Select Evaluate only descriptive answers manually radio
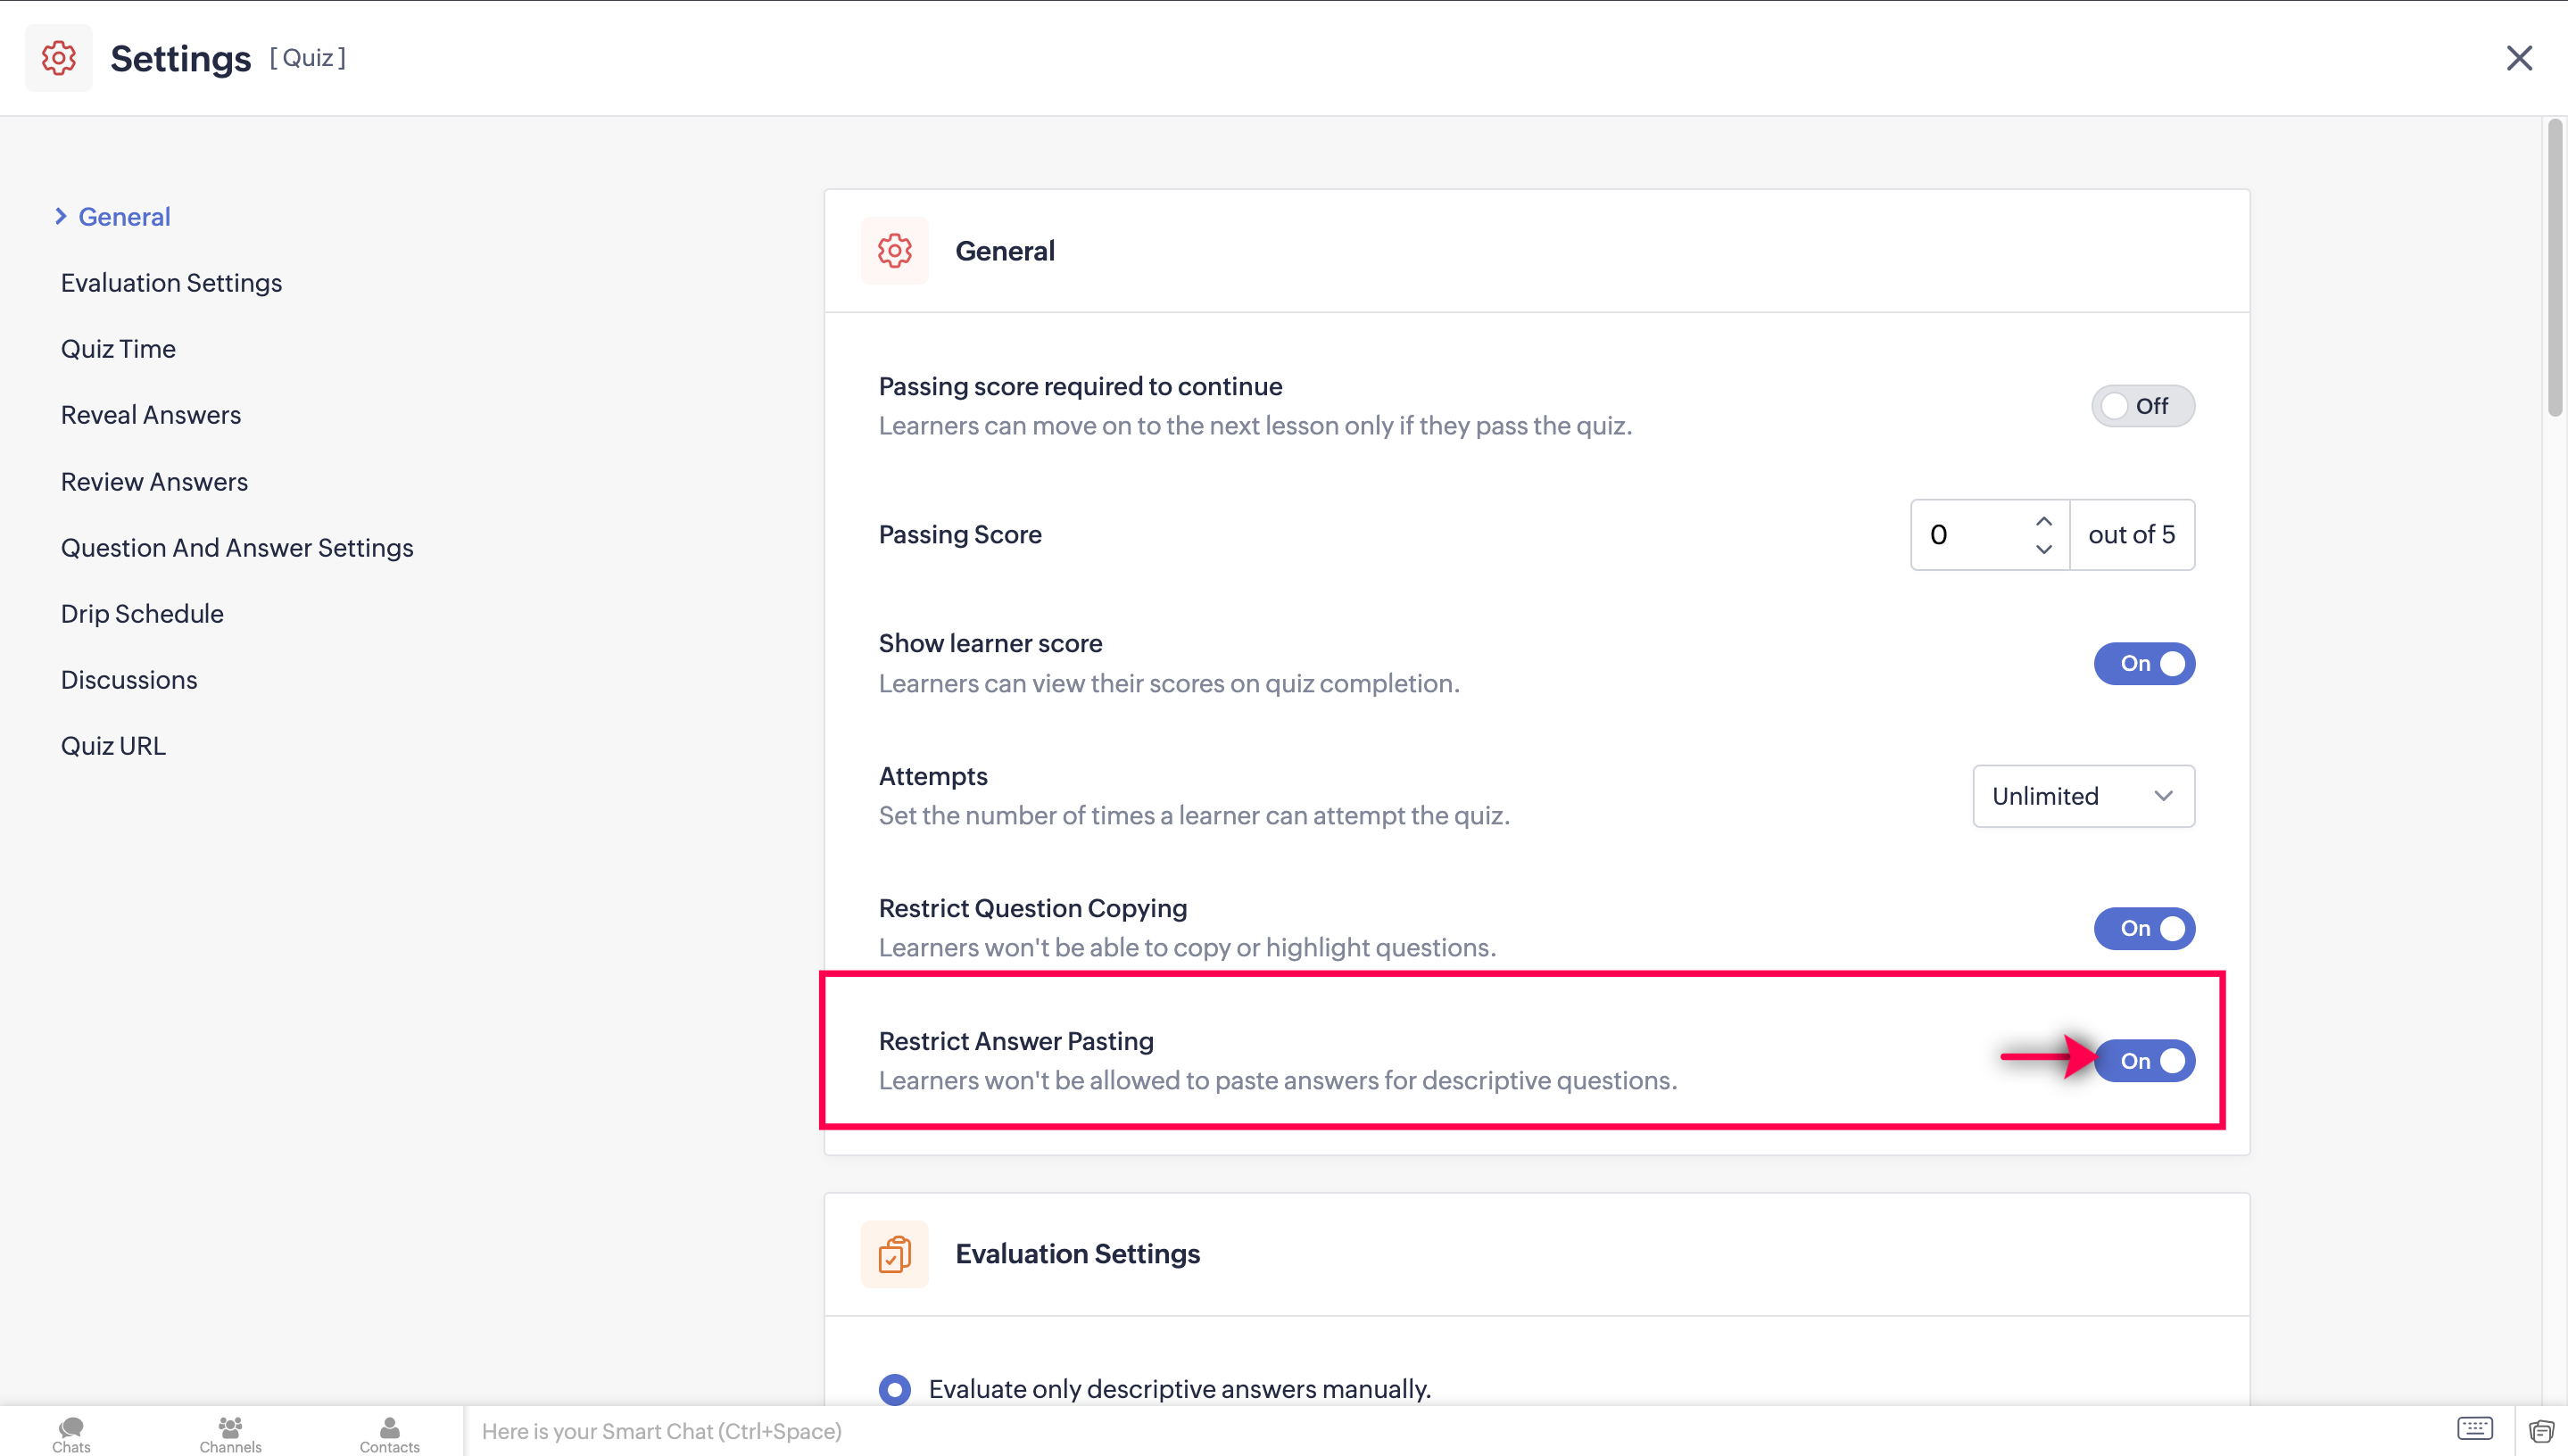The height and width of the screenshot is (1456, 2568). pyautogui.click(x=894, y=1389)
